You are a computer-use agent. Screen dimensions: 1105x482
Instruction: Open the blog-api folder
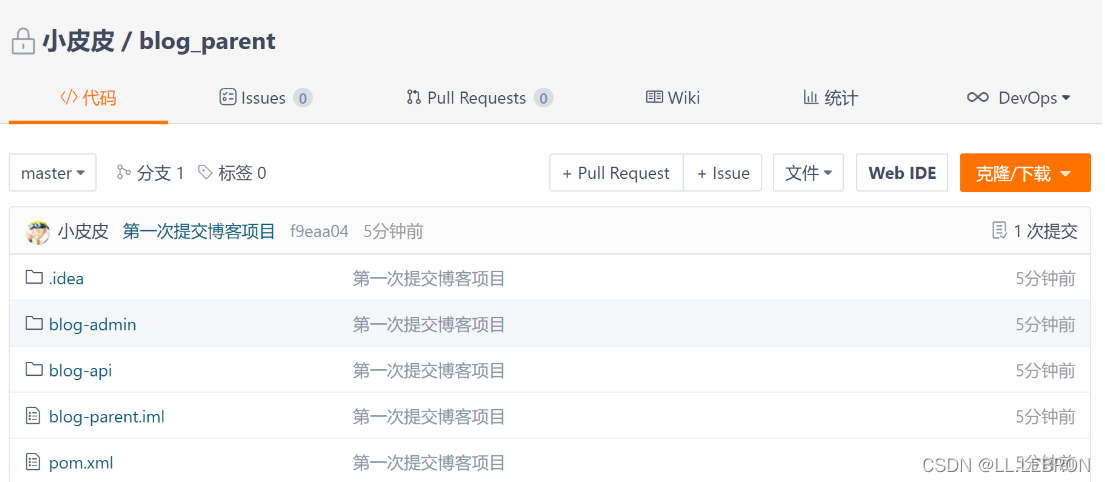(80, 370)
